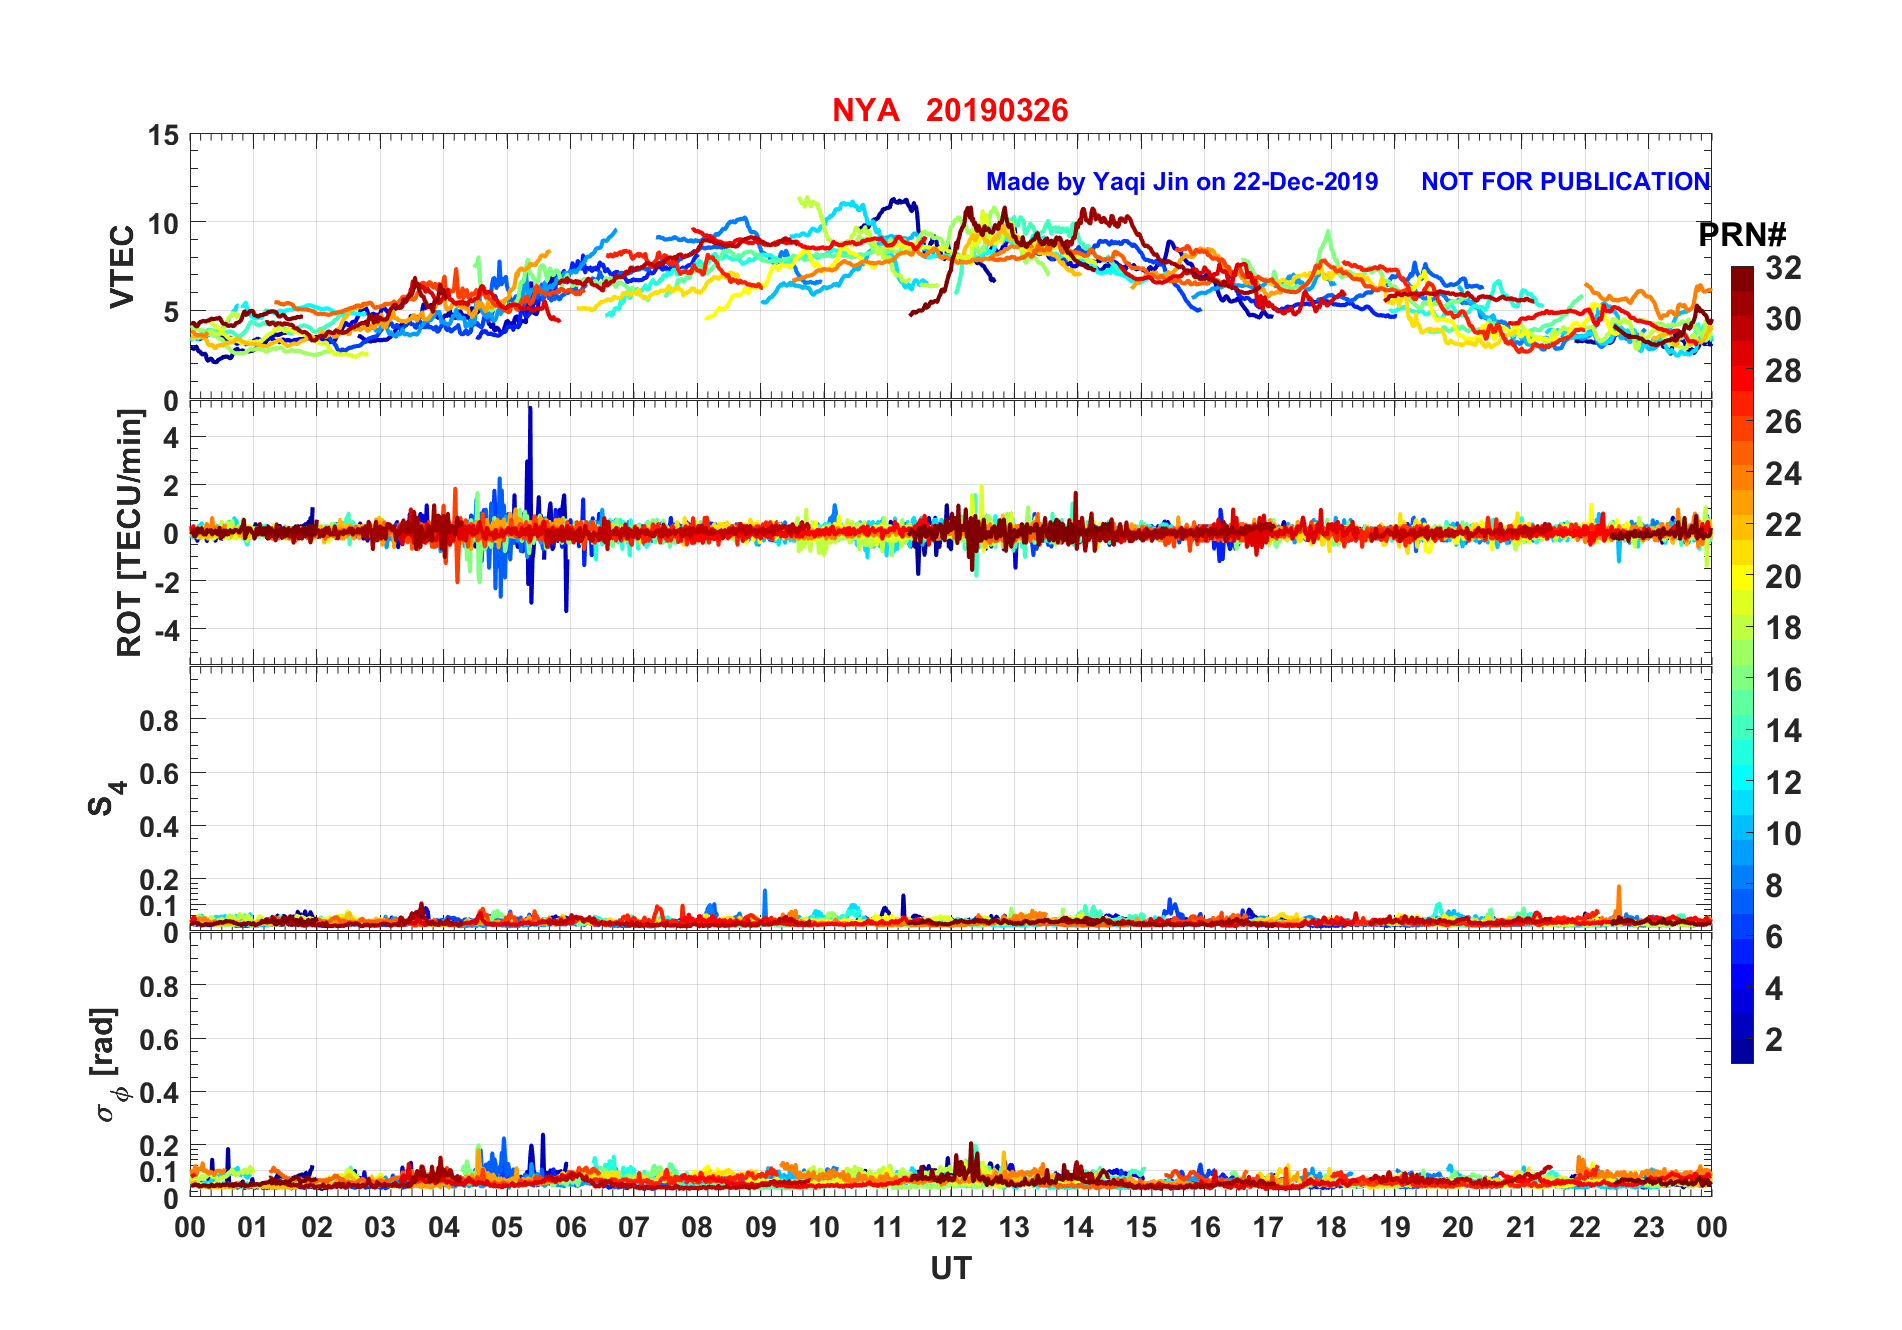Click the VTEC axis tick label '5'

(x=171, y=312)
